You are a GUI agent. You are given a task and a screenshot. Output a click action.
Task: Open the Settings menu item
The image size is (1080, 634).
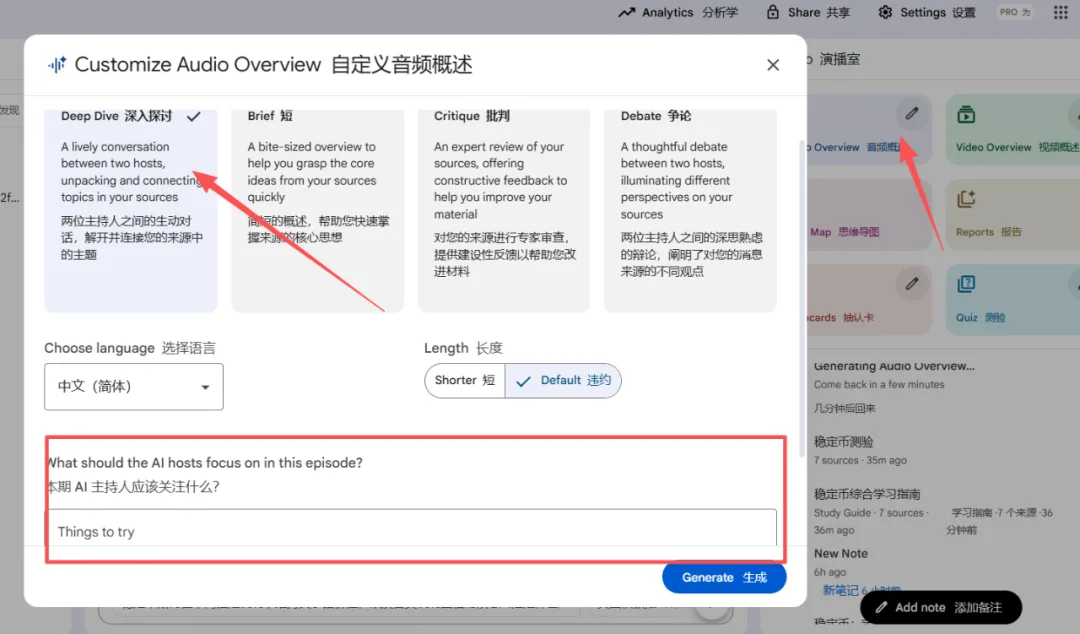(x=927, y=12)
